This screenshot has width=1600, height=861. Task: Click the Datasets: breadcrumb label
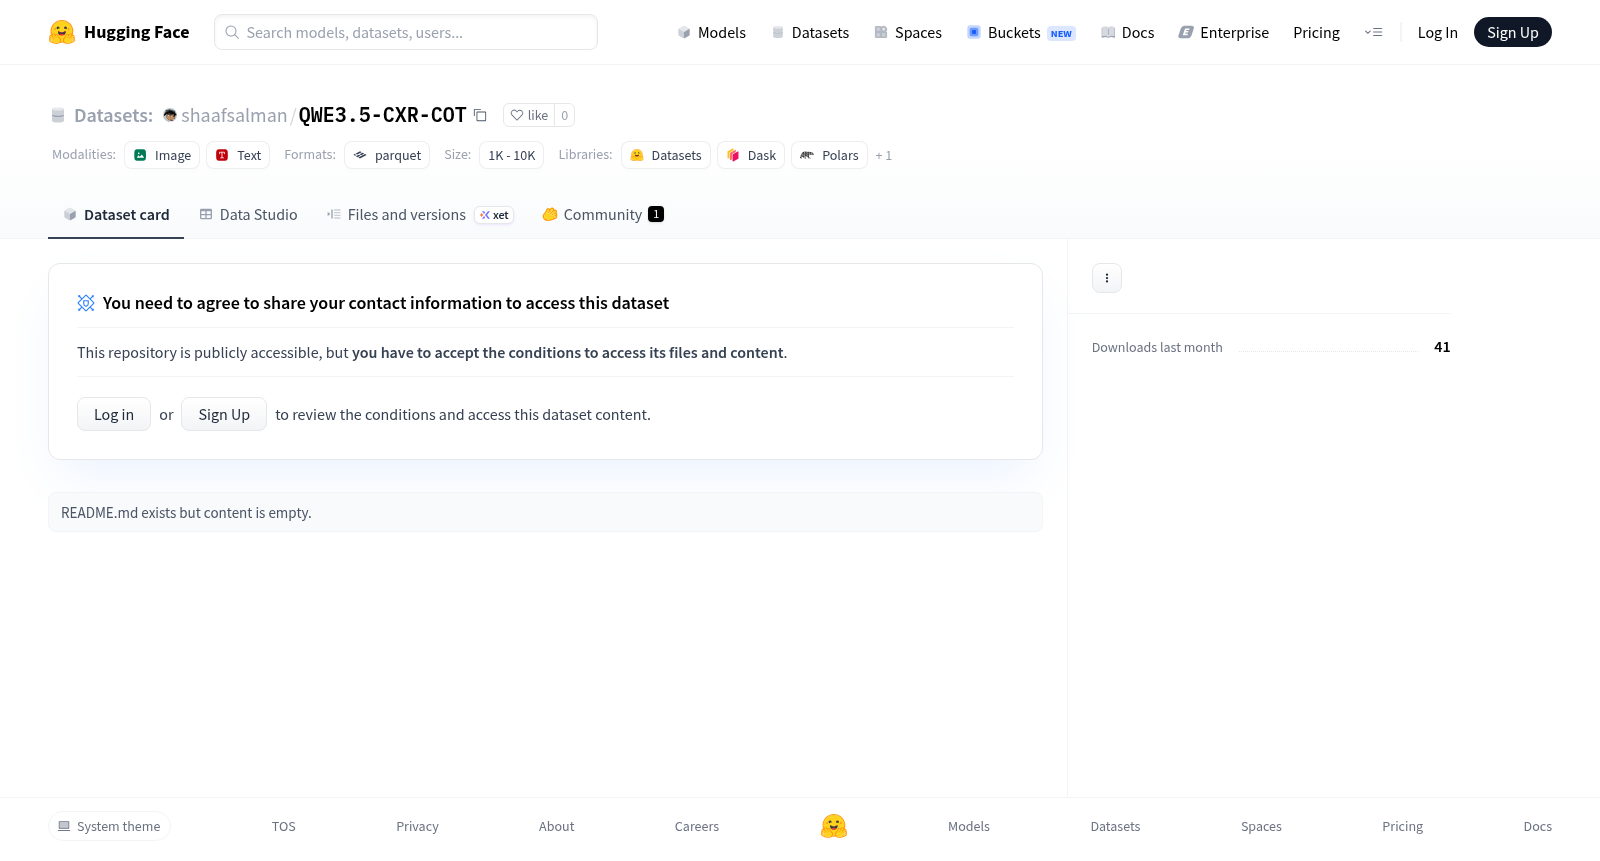click(113, 115)
